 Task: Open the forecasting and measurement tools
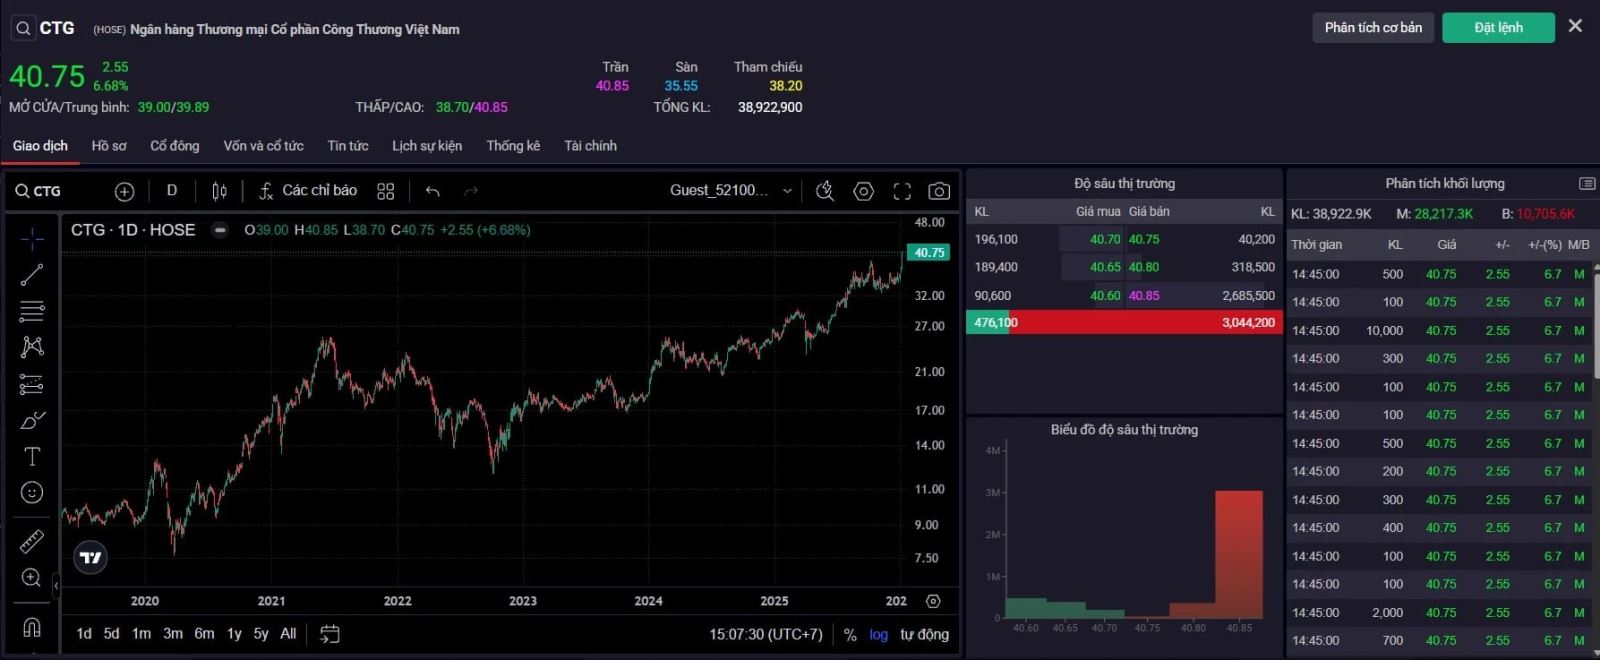click(32, 384)
